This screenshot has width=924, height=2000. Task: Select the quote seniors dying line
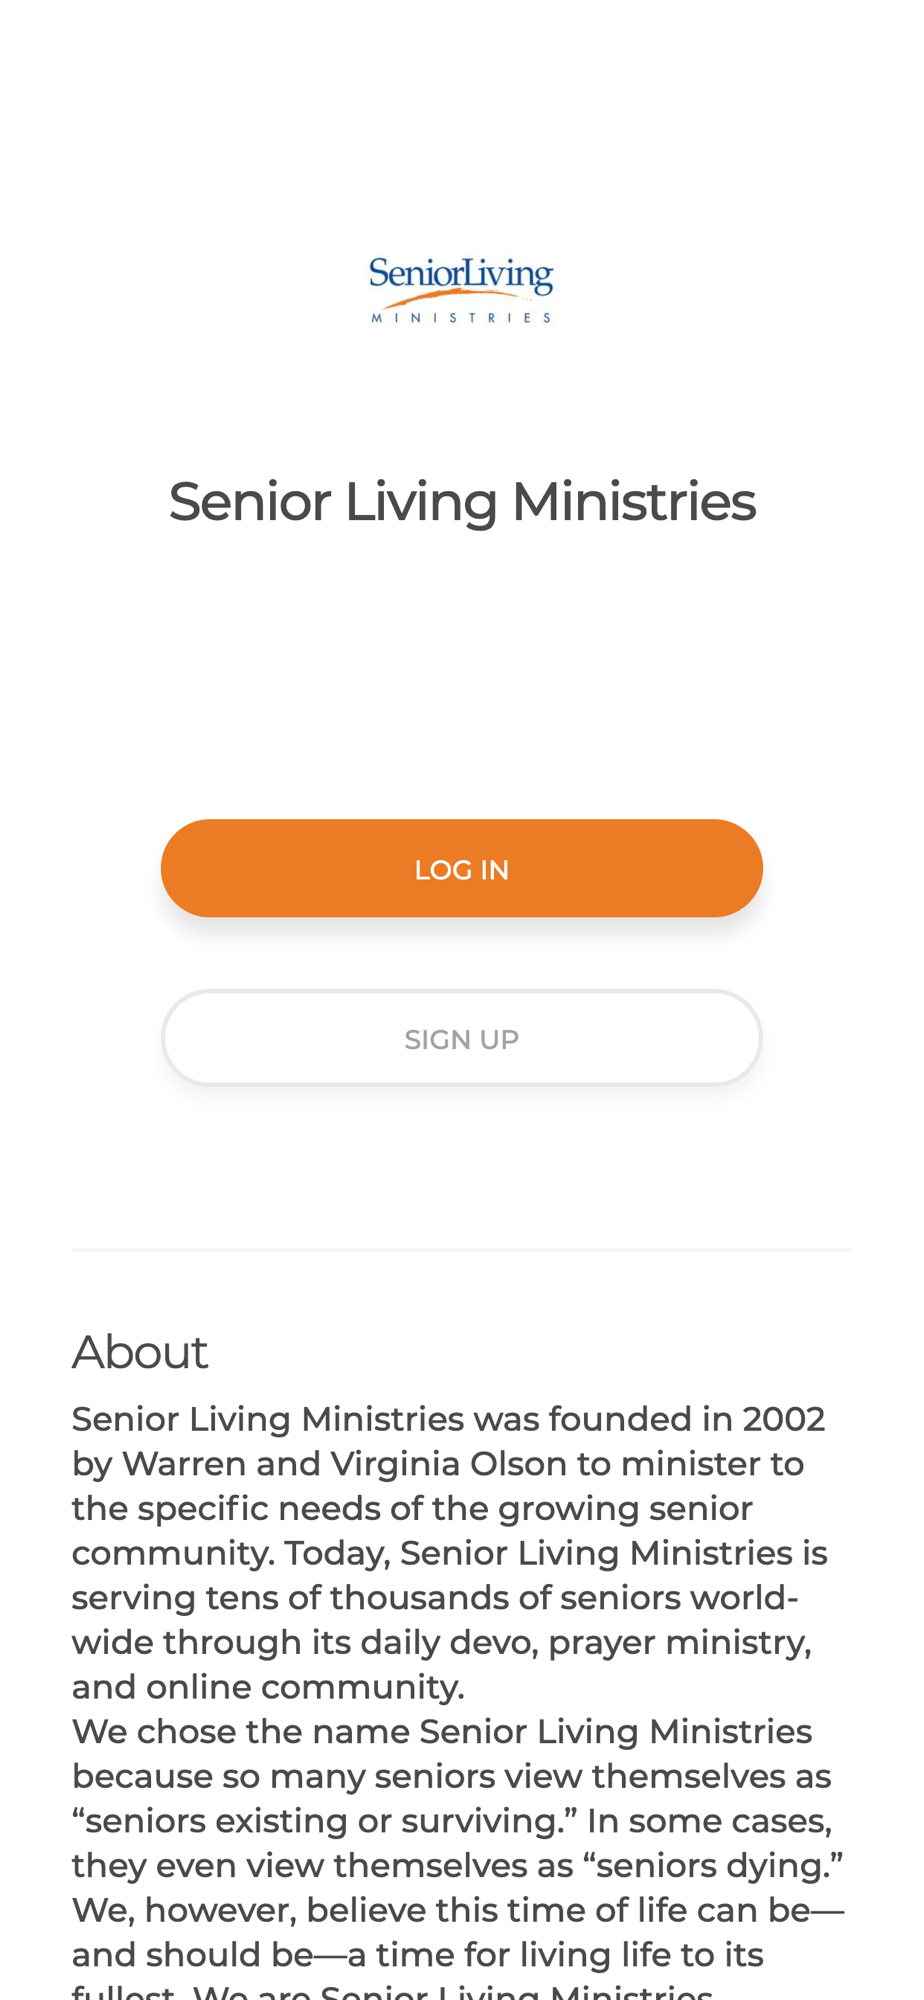click(x=457, y=1866)
